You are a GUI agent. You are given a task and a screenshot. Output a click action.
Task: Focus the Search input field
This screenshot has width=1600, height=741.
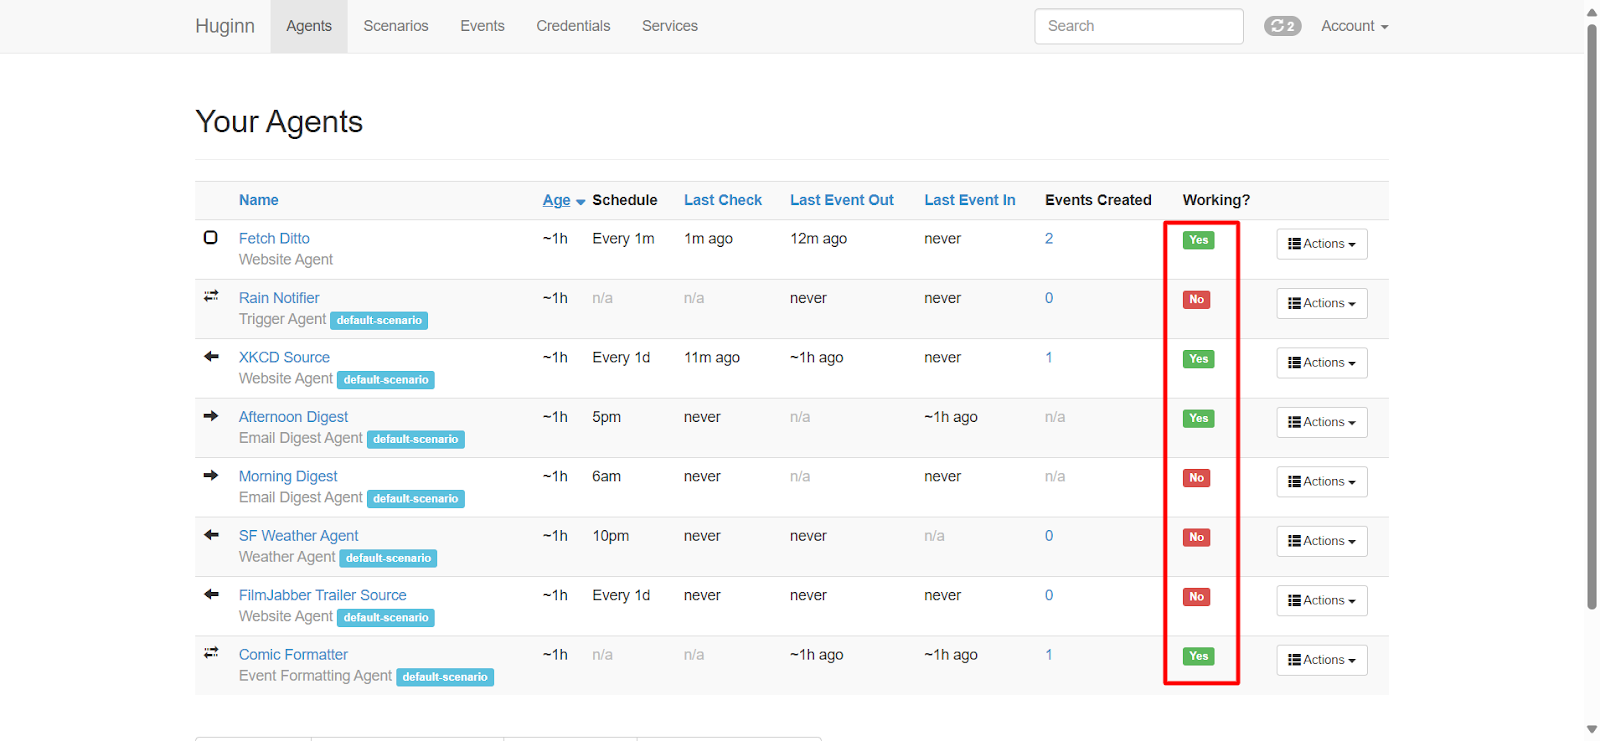[x=1139, y=26]
